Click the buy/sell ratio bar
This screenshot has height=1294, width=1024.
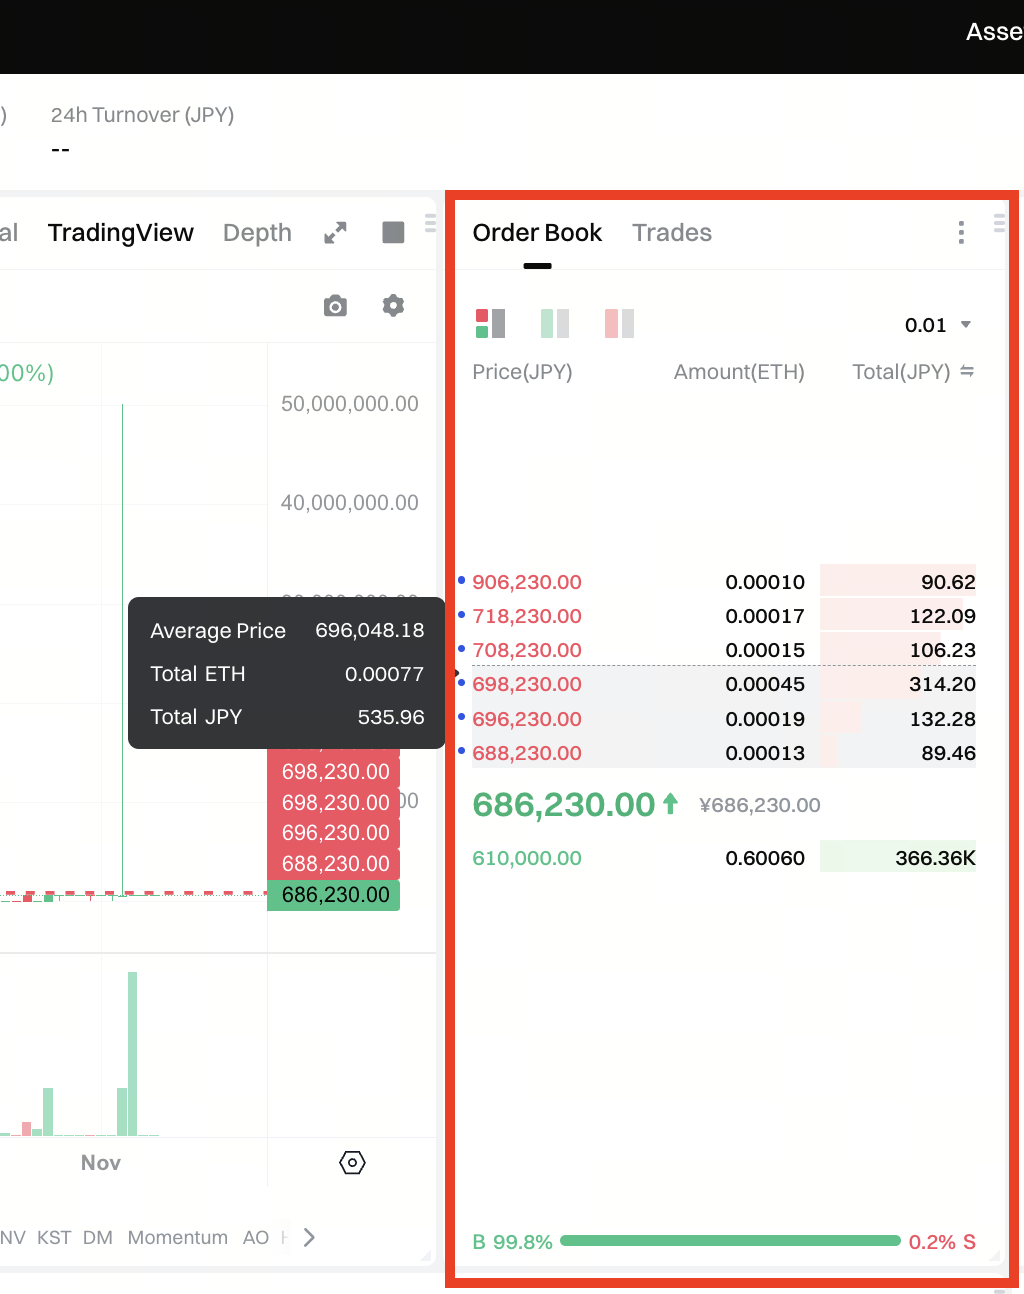pyautogui.click(x=730, y=1241)
